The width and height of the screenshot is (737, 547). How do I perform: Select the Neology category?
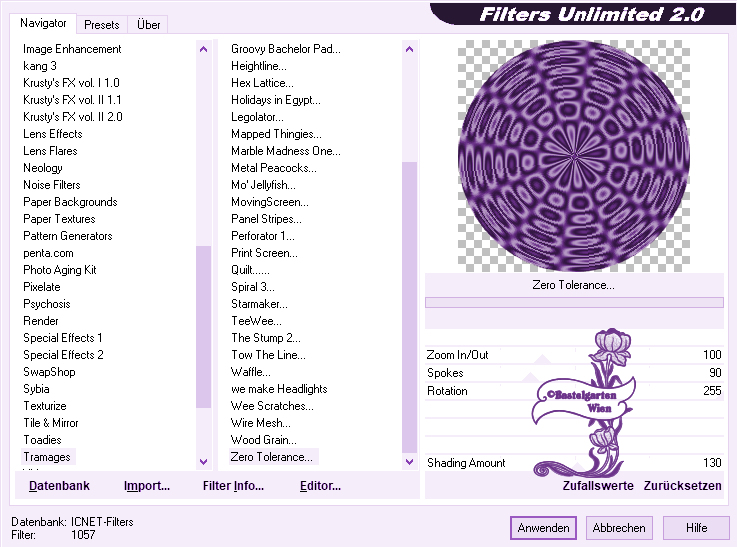[x=43, y=168]
